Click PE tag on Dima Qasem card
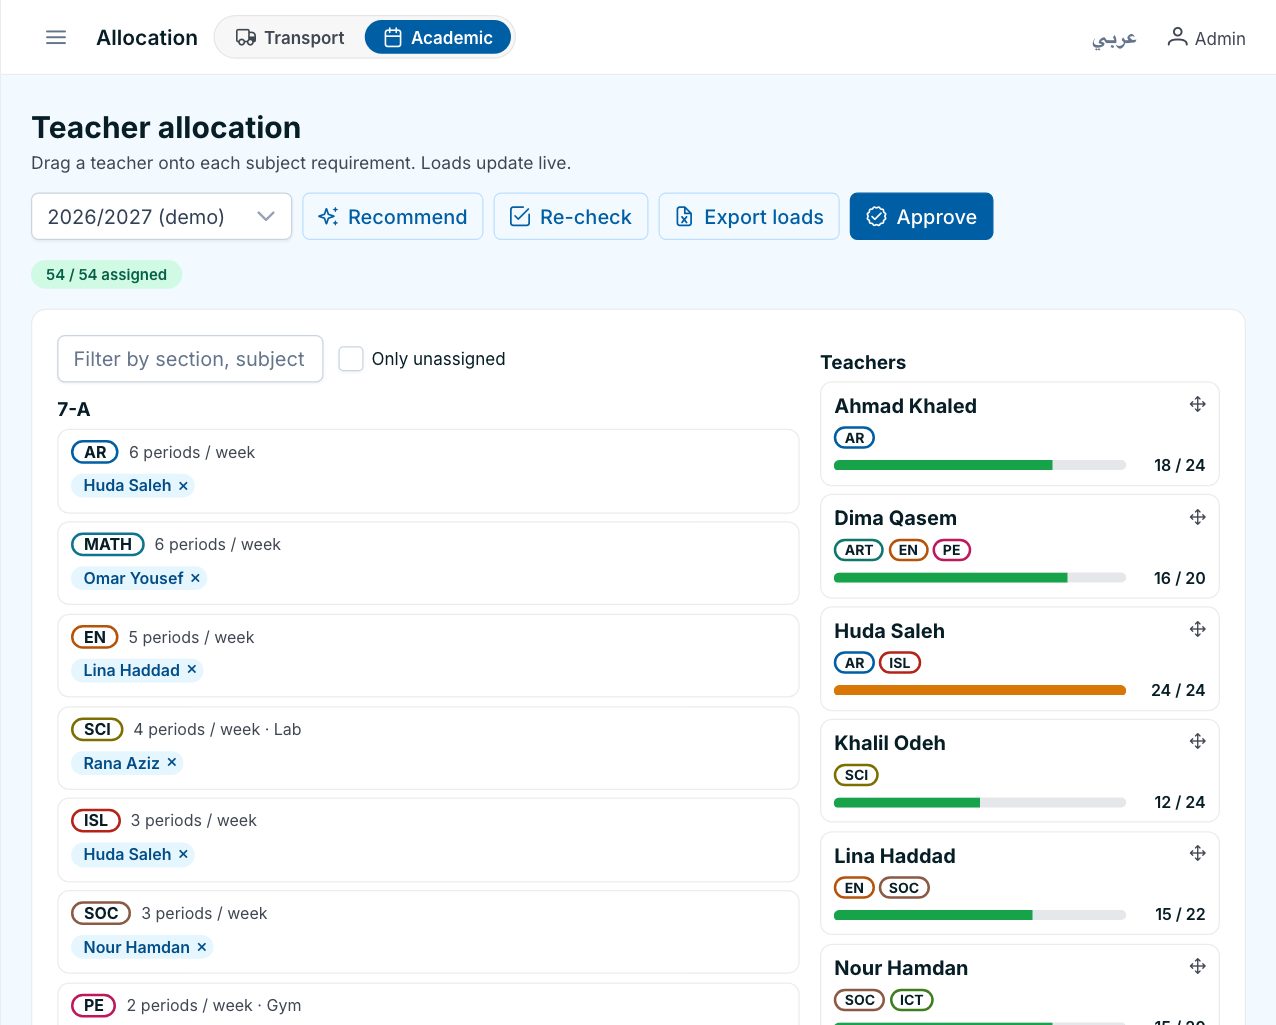Viewport: 1276px width, 1025px height. point(951,550)
